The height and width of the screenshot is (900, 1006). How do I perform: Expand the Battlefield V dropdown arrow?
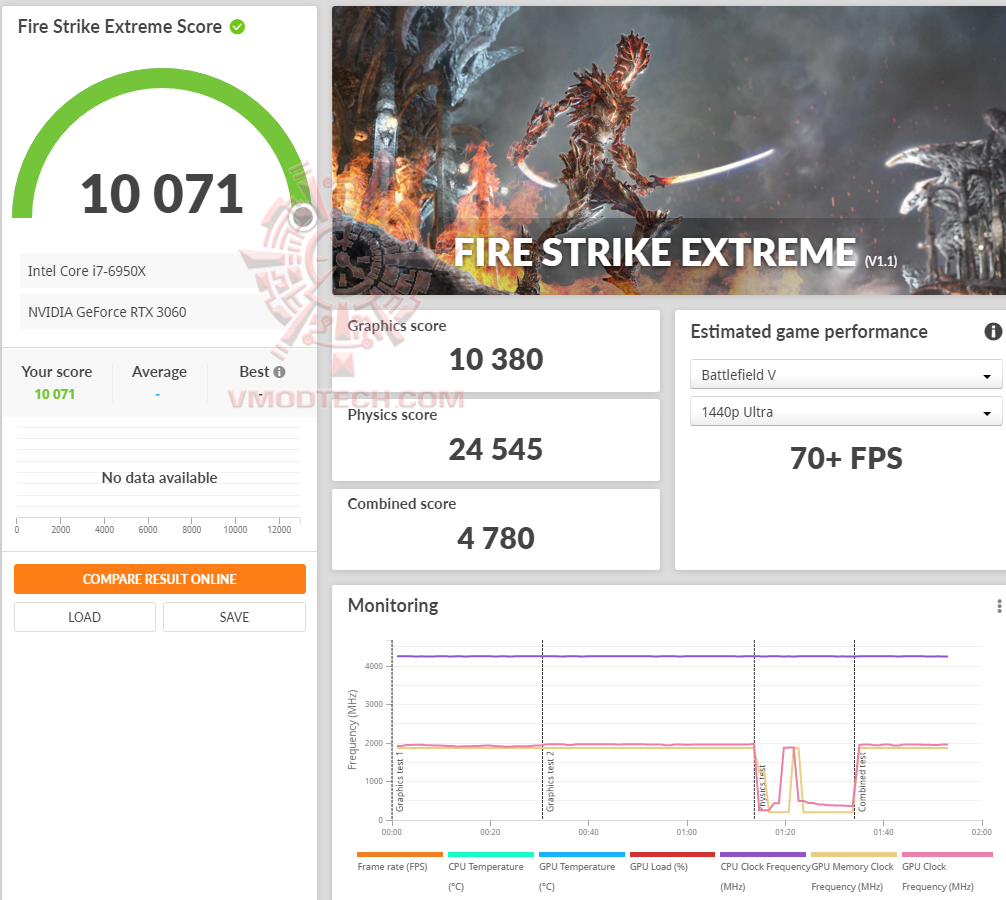[988, 374]
